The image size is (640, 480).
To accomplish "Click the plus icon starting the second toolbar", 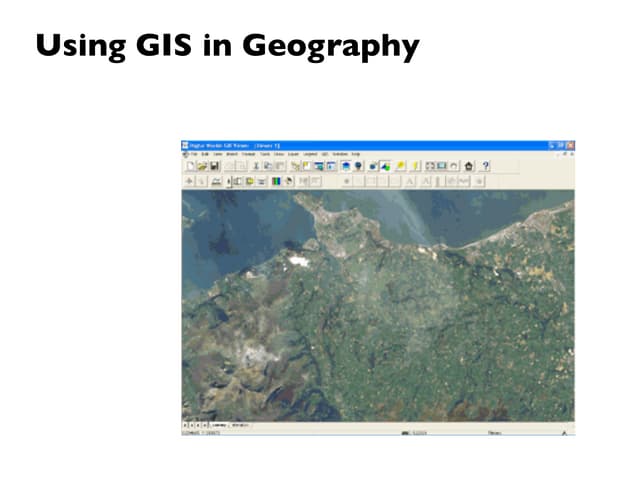I will [188, 181].
